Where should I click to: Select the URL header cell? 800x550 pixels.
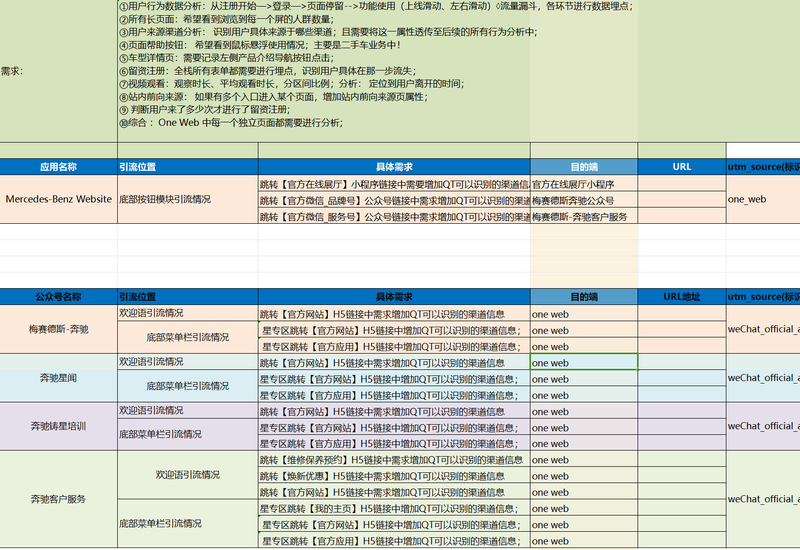(x=682, y=167)
